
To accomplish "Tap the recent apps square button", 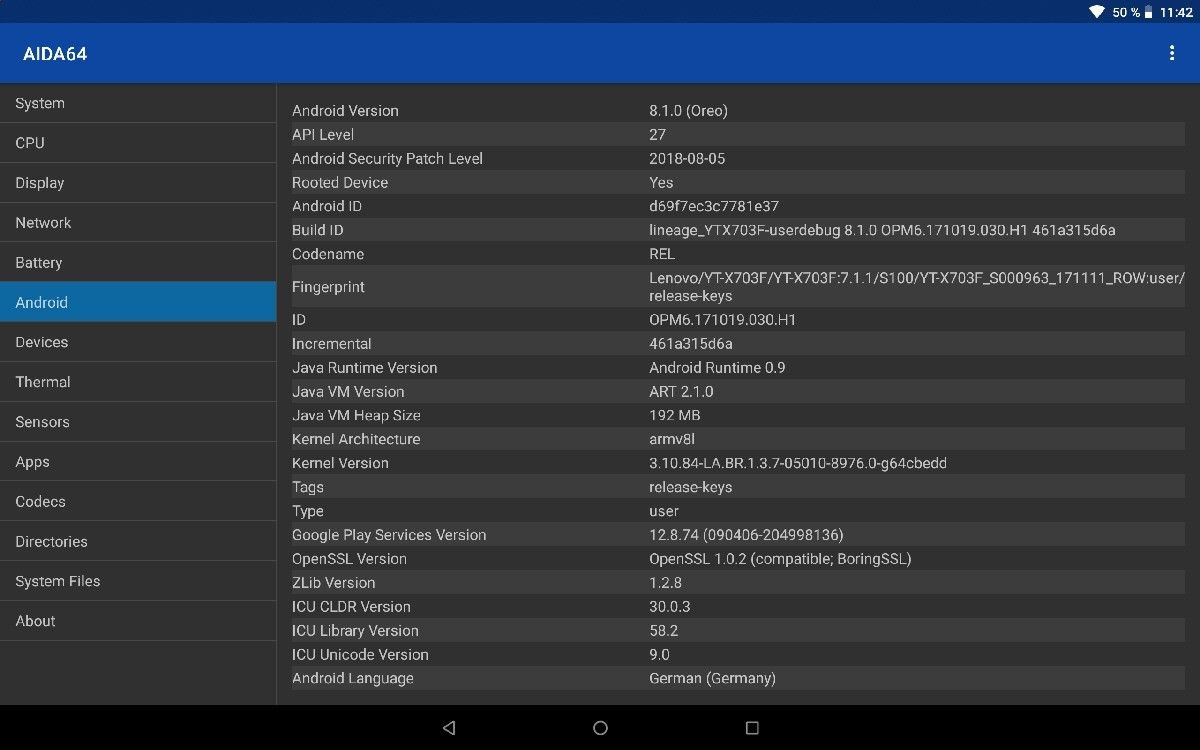I will pyautogui.click(x=752, y=728).
